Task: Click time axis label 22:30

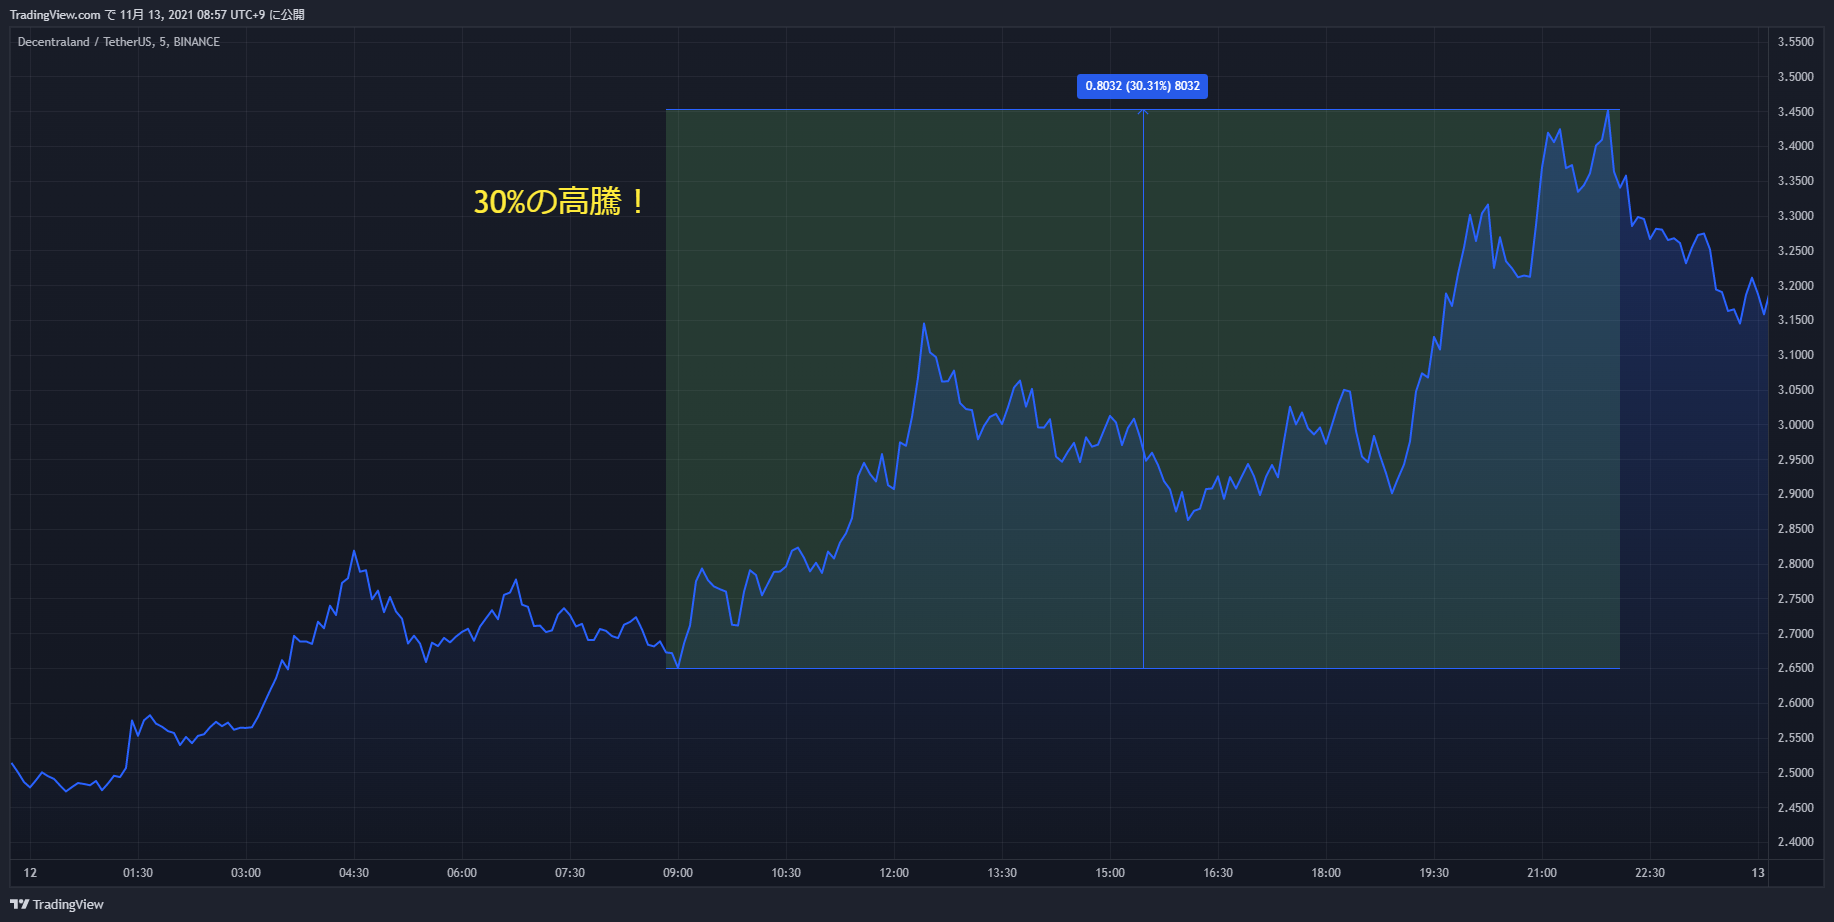Action: pos(1650,873)
